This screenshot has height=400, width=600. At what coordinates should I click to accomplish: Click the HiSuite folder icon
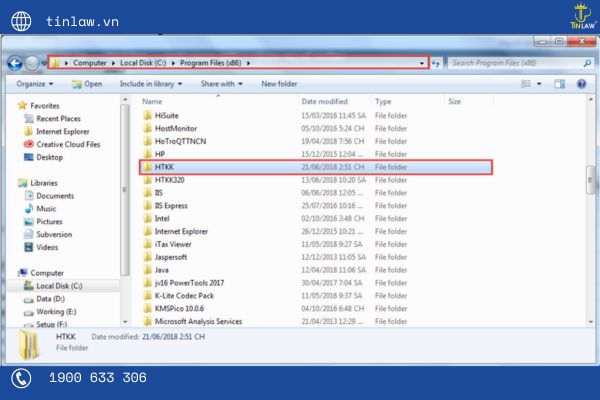pyautogui.click(x=147, y=115)
